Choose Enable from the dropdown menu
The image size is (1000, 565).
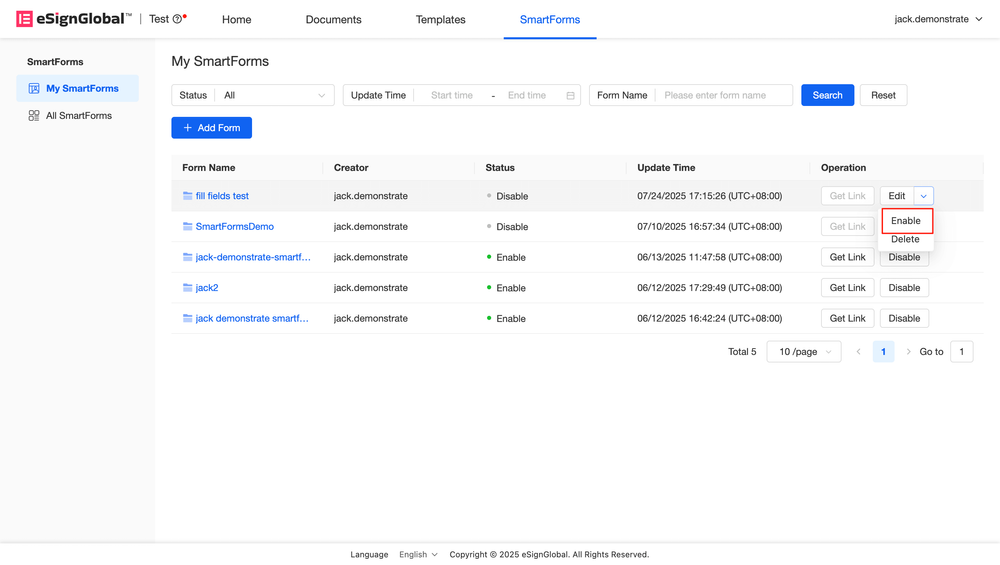pos(906,221)
